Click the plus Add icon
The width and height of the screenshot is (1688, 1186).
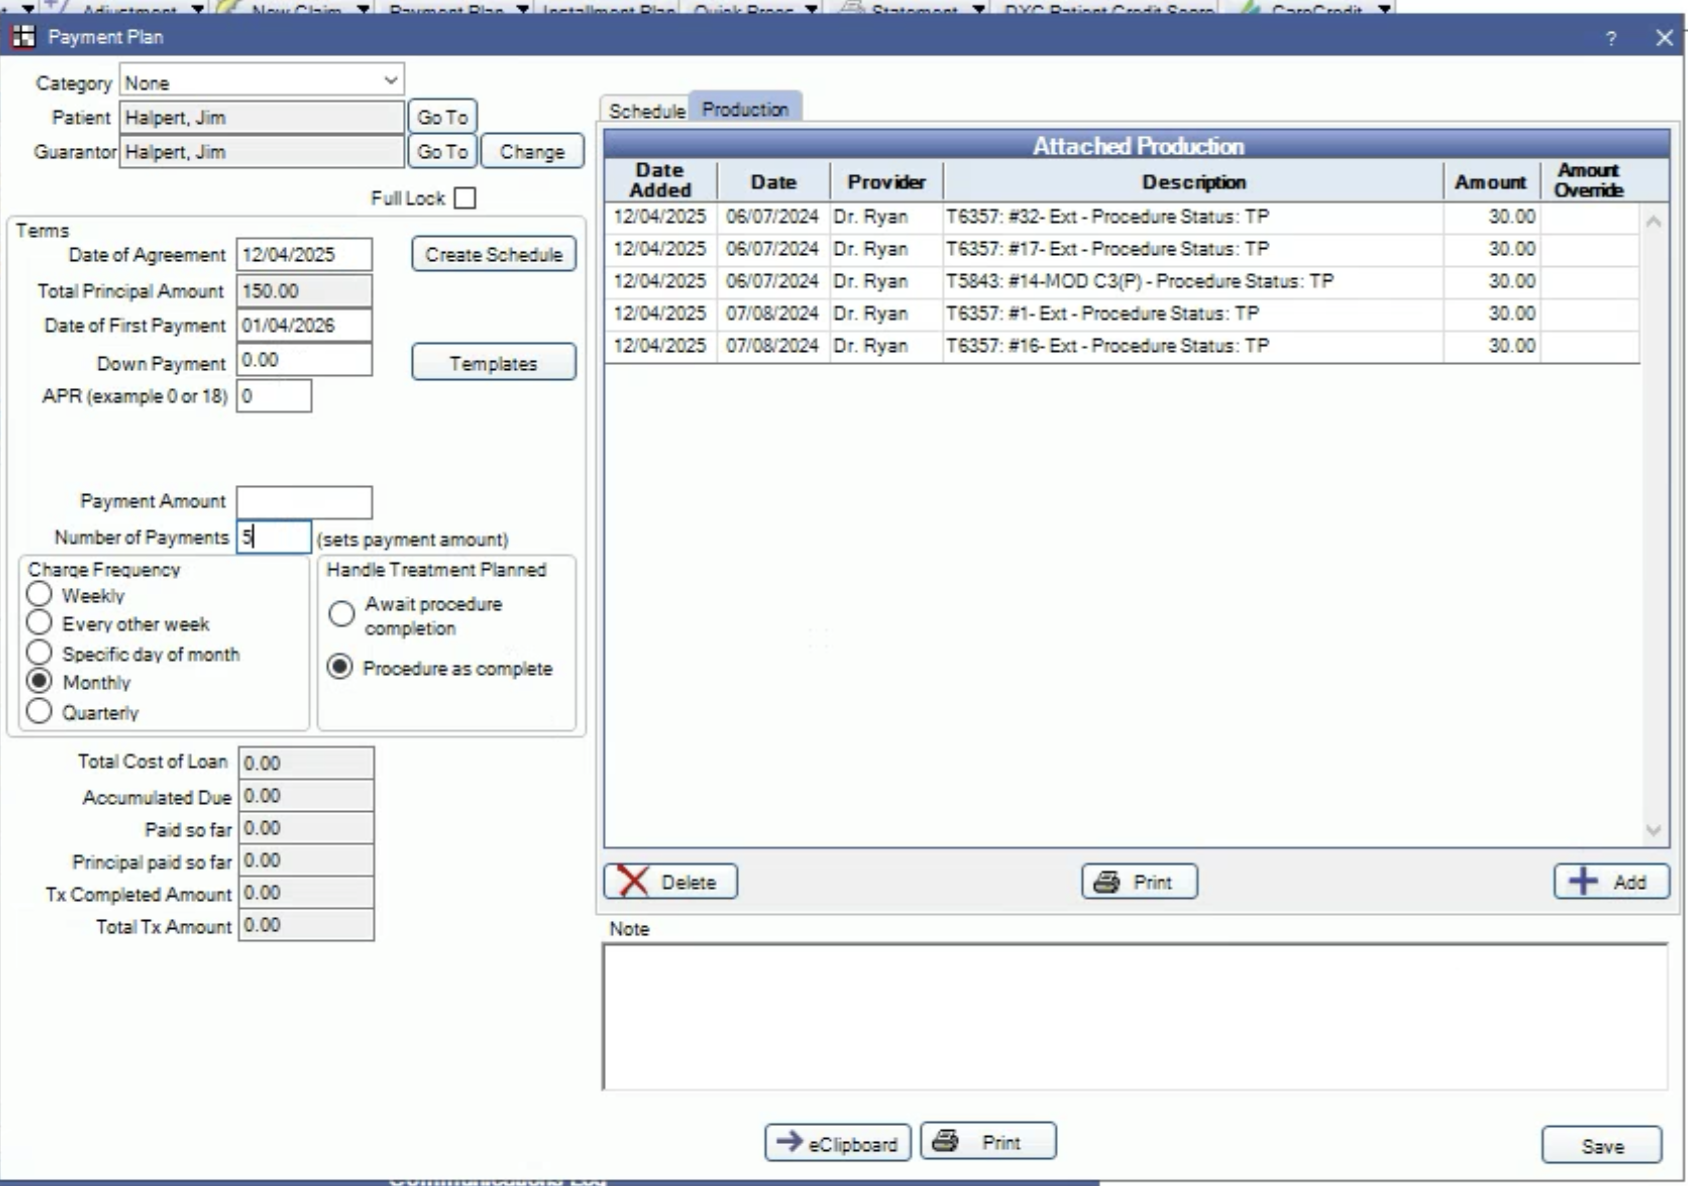pyautogui.click(x=1583, y=881)
